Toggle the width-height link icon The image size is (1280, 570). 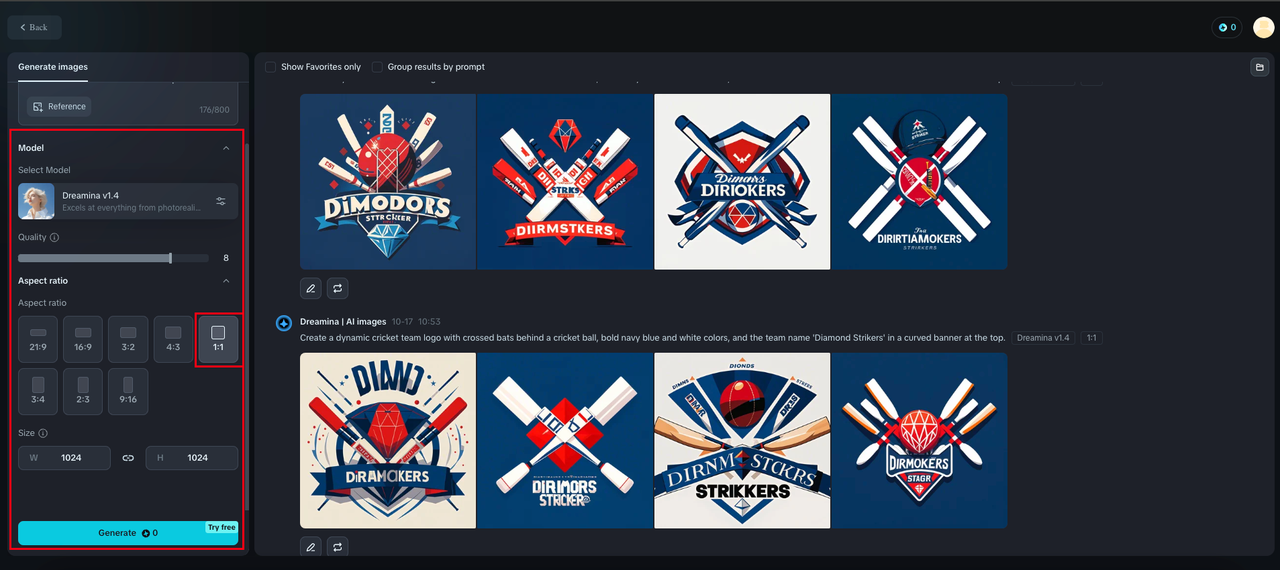coord(128,458)
